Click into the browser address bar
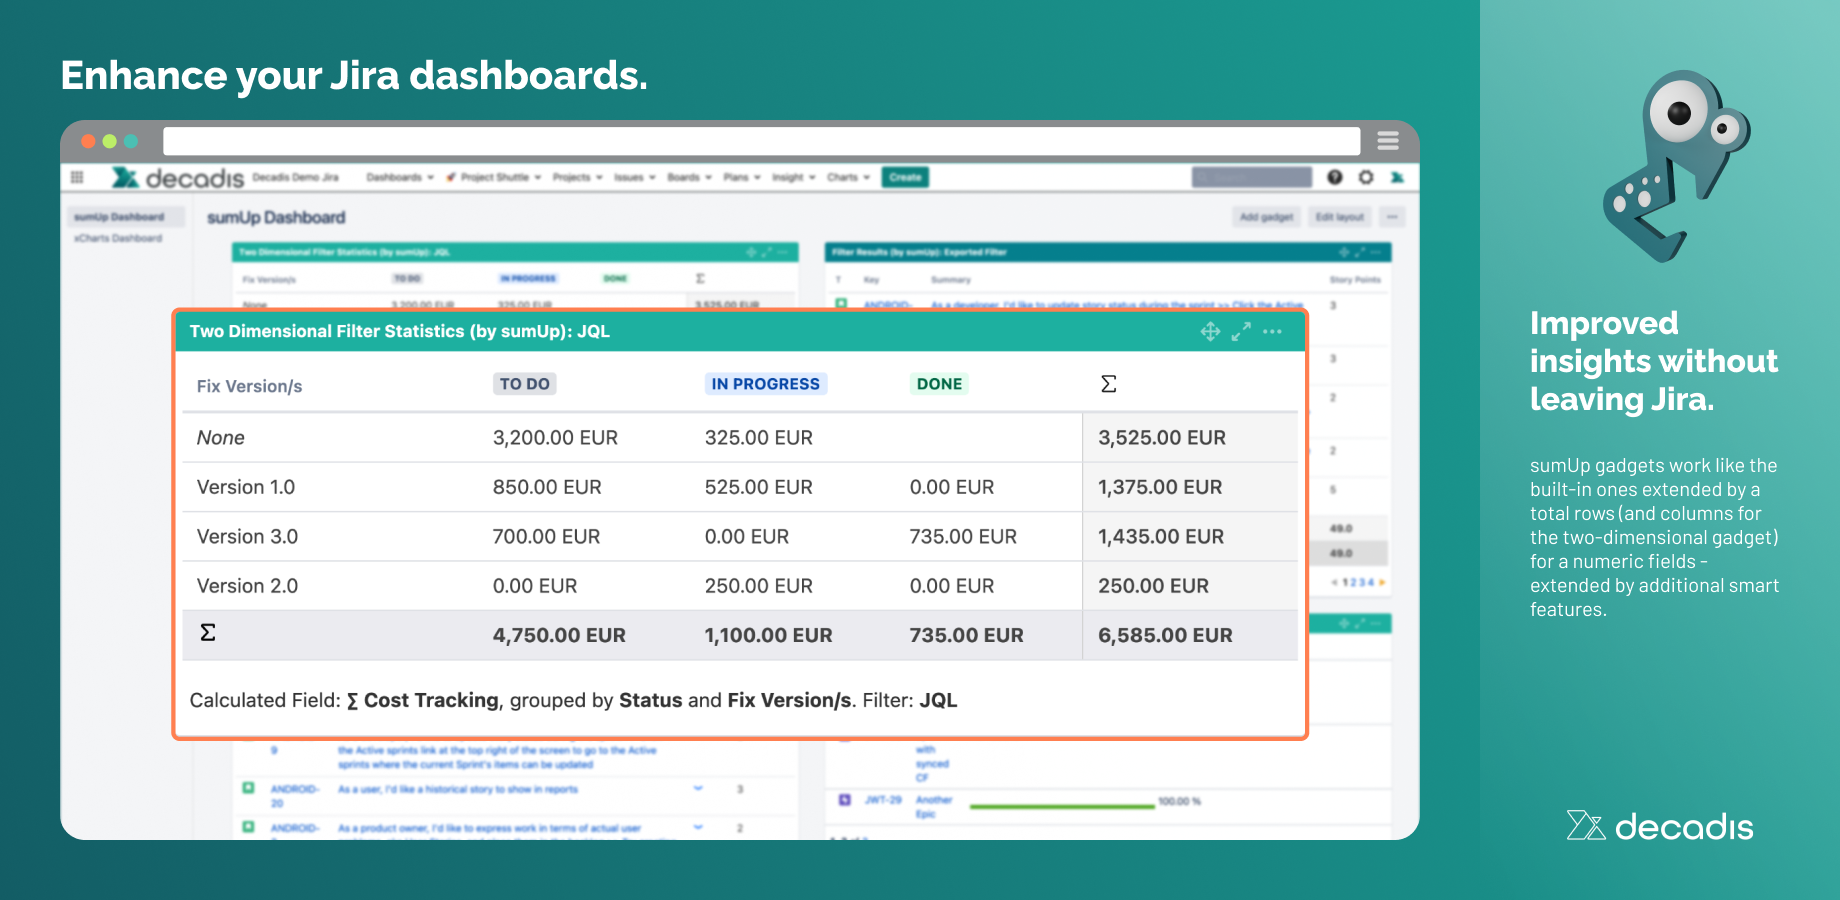This screenshot has width=1840, height=900. (x=761, y=141)
